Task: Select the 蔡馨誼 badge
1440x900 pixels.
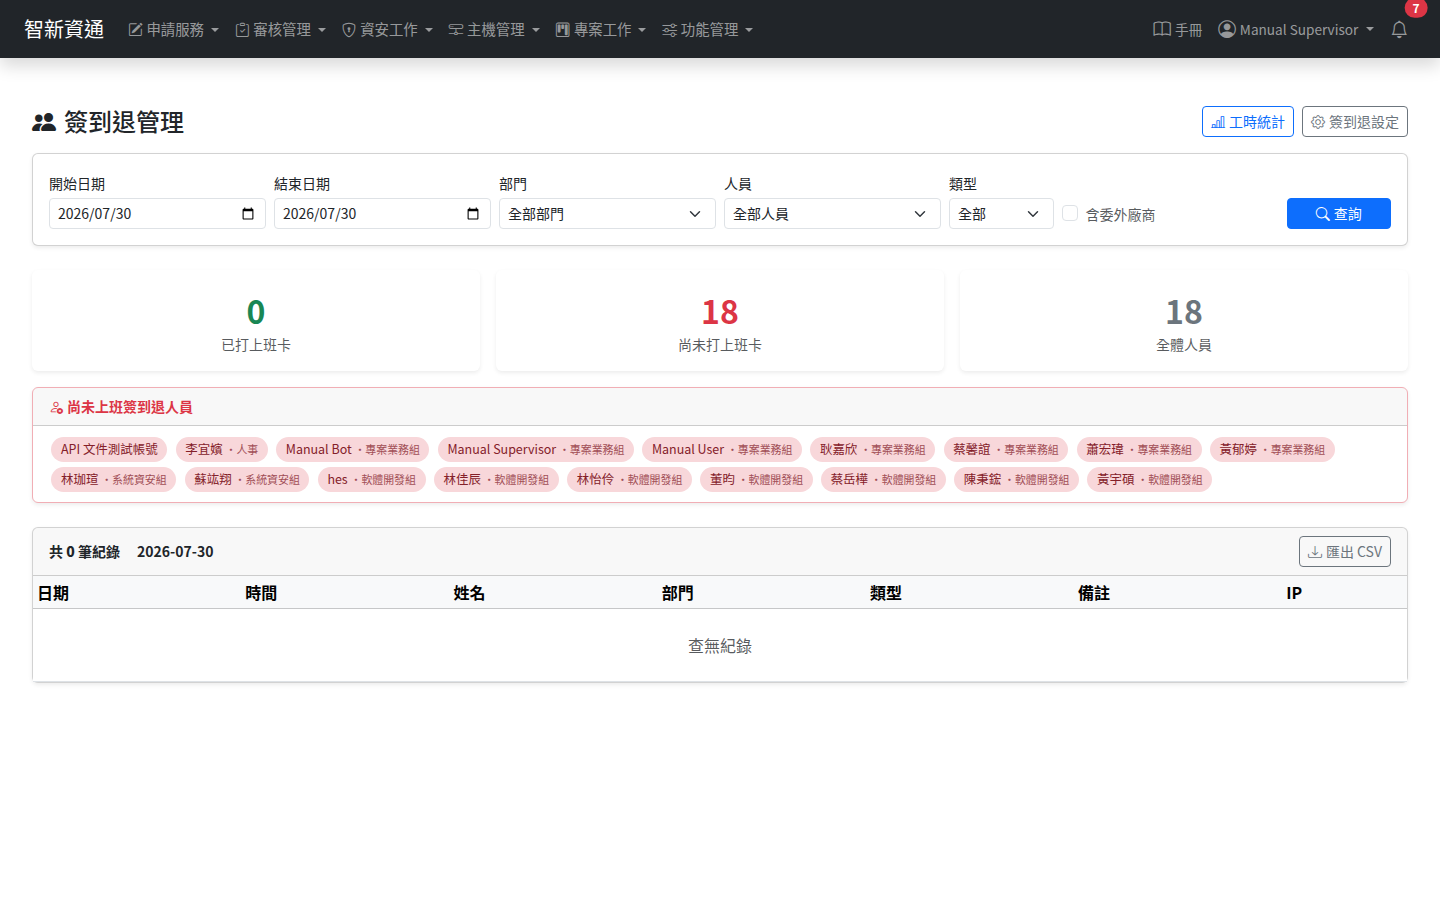Action: [1006, 450]
